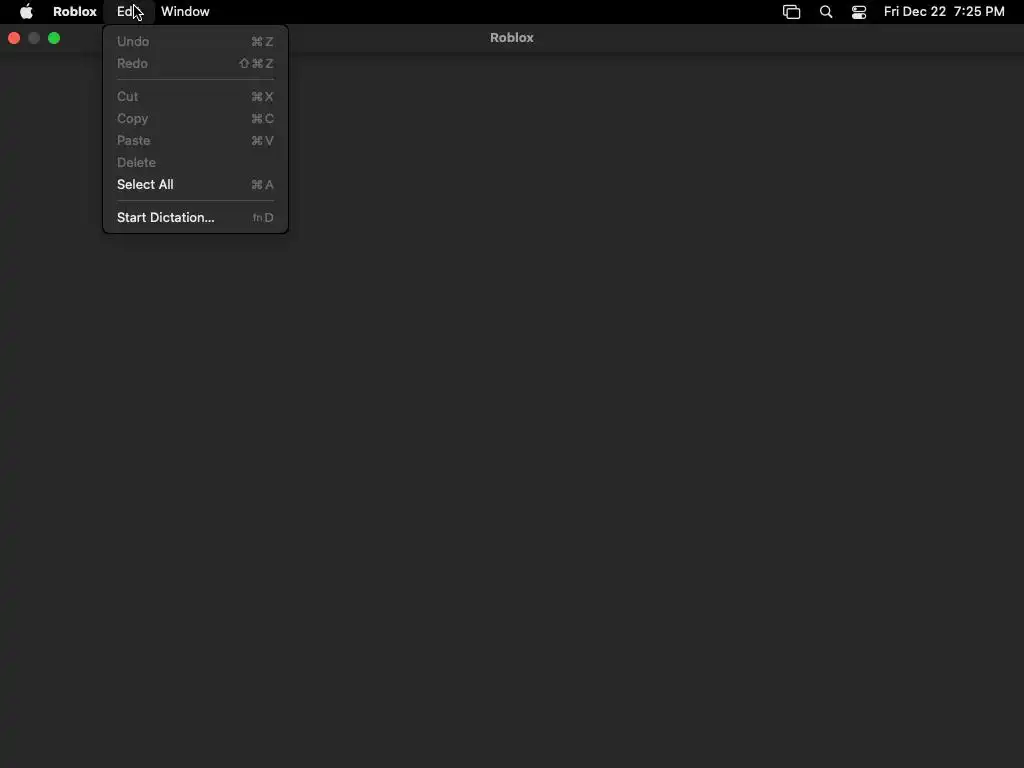Start Dictation from Edit menu
1024x768 pixels.
195,217
